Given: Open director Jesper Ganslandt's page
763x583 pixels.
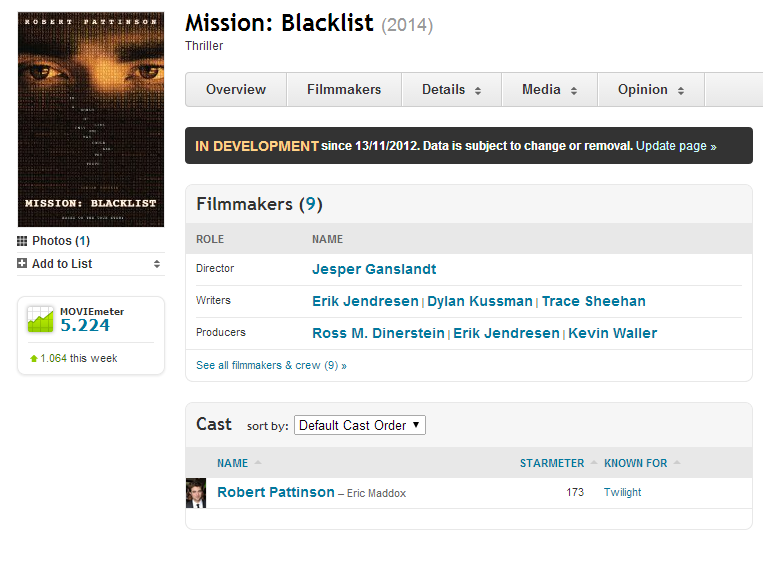Looking at the screenshot, I should click(374, 269).
